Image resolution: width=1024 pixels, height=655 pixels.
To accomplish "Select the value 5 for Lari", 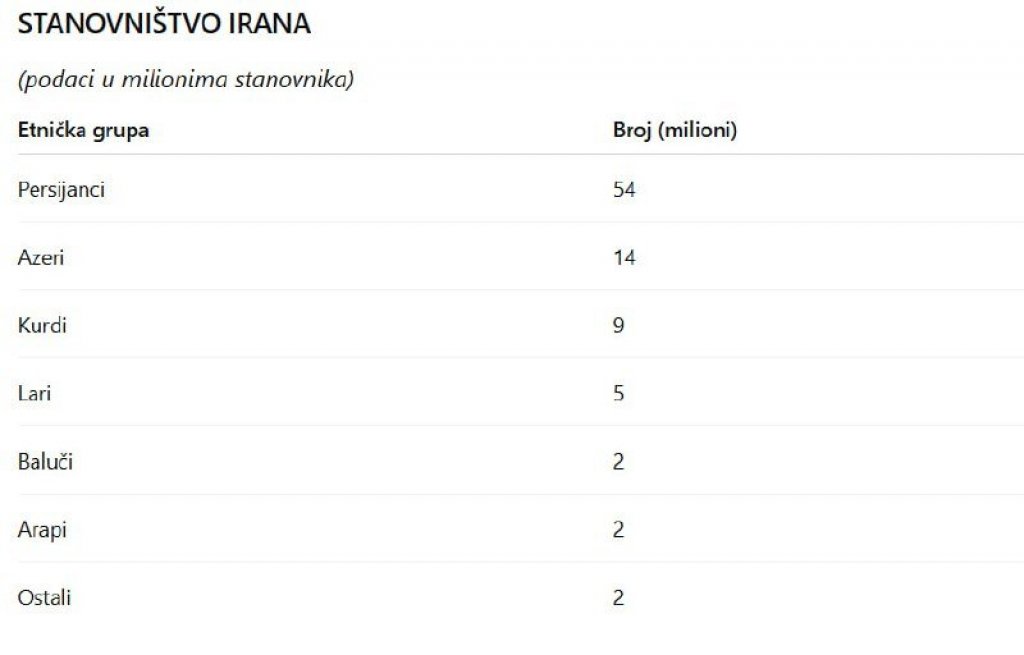I will (x=619, y=393).
